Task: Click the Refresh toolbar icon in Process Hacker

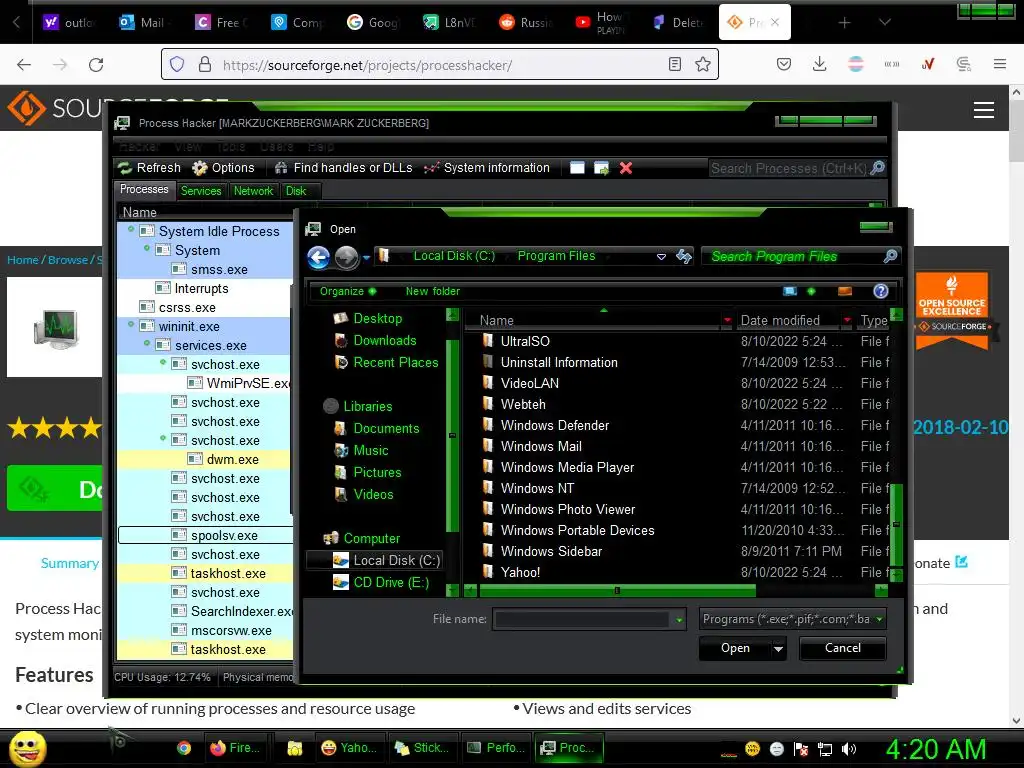Action: coord(125,168)
